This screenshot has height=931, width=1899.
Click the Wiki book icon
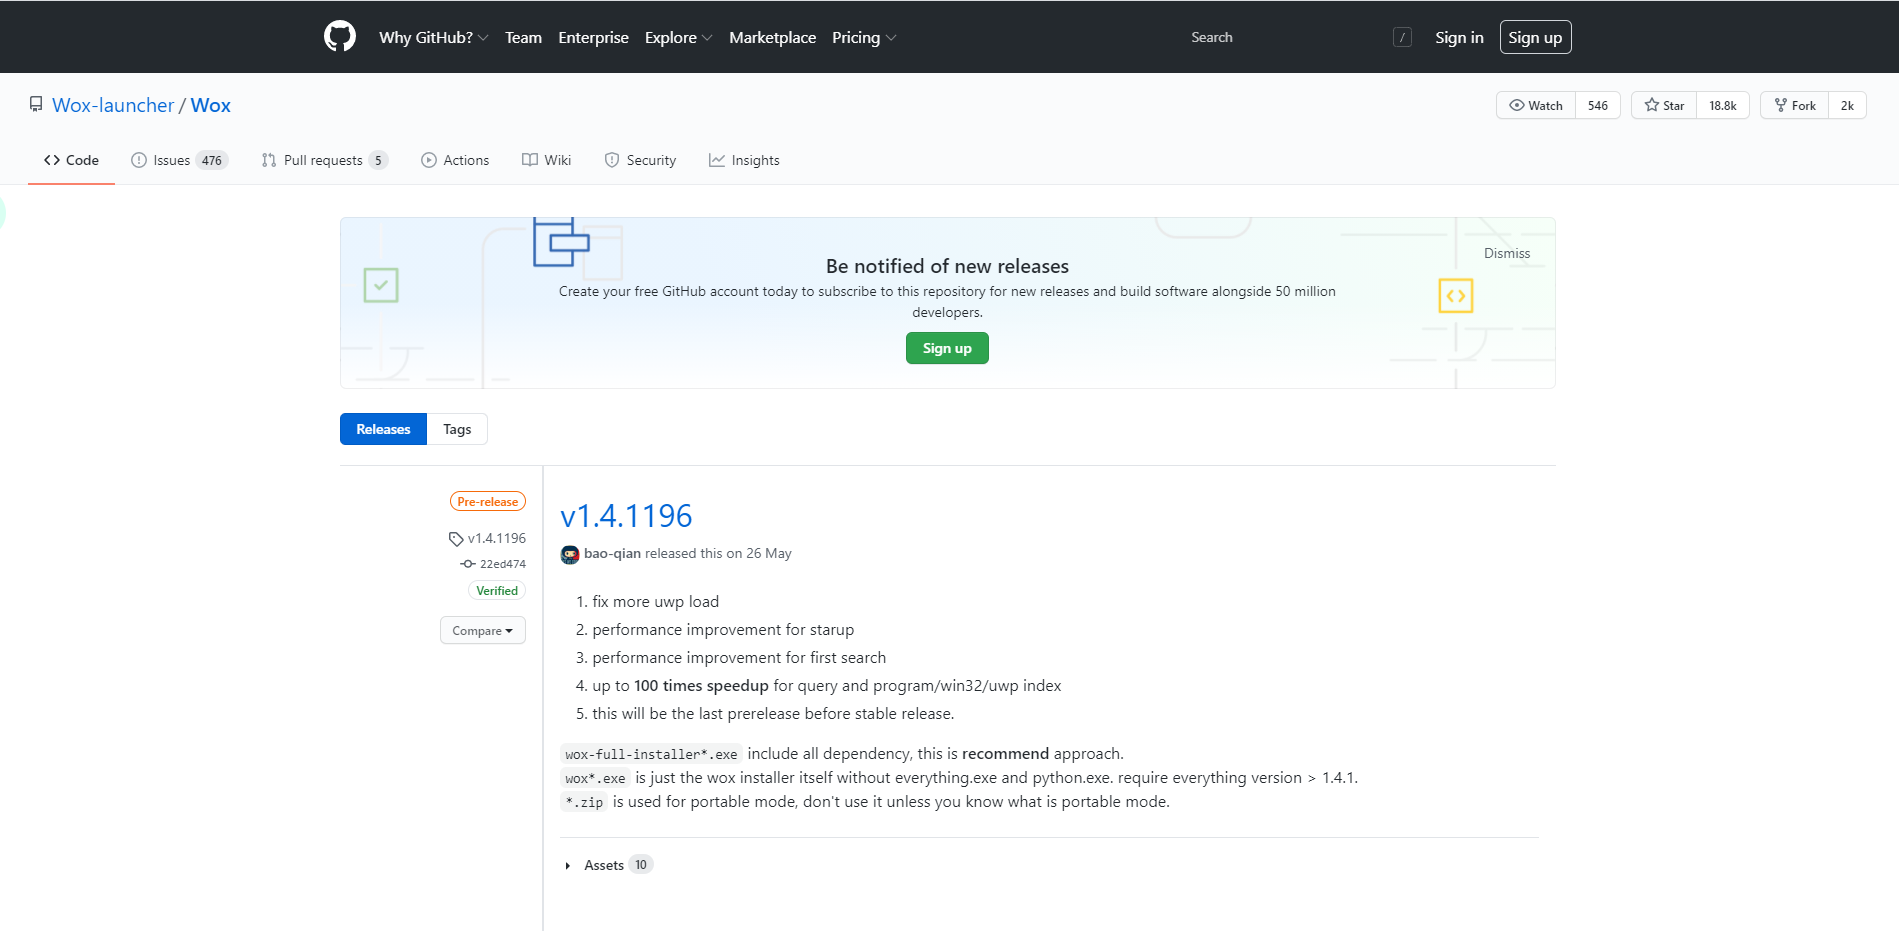click(x=530, y=160)
